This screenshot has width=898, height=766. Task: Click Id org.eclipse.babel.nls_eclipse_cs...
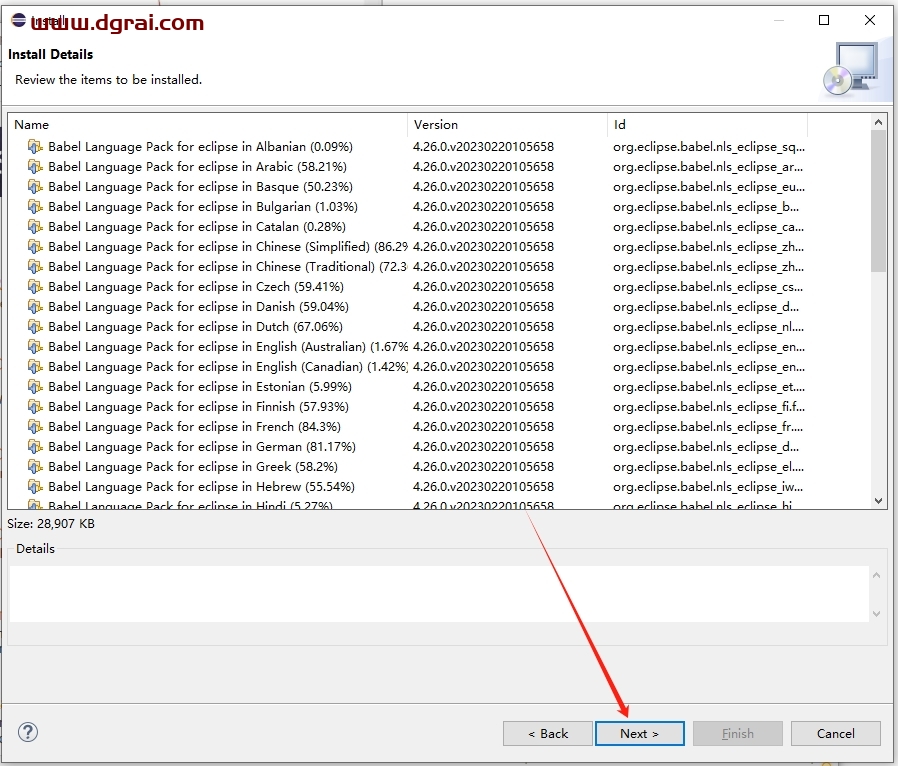(708, 287)
